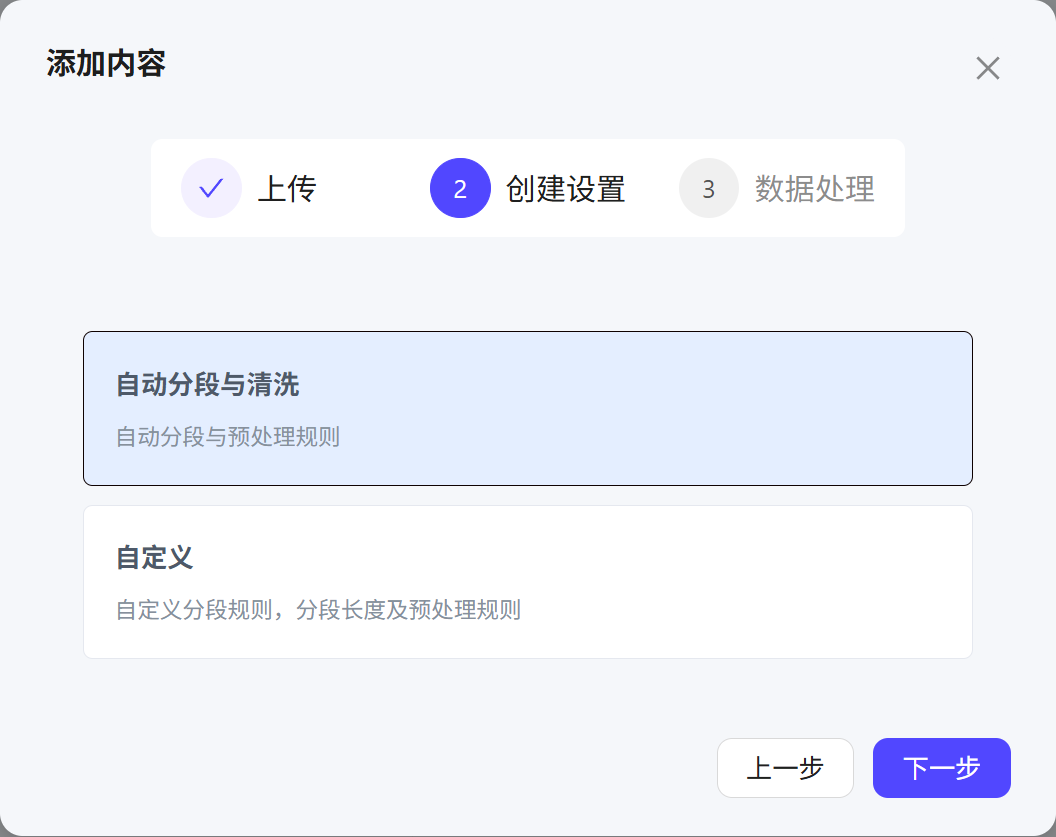Click the grey number 3 step circle
1056x837 pixels.
(708, 187)
